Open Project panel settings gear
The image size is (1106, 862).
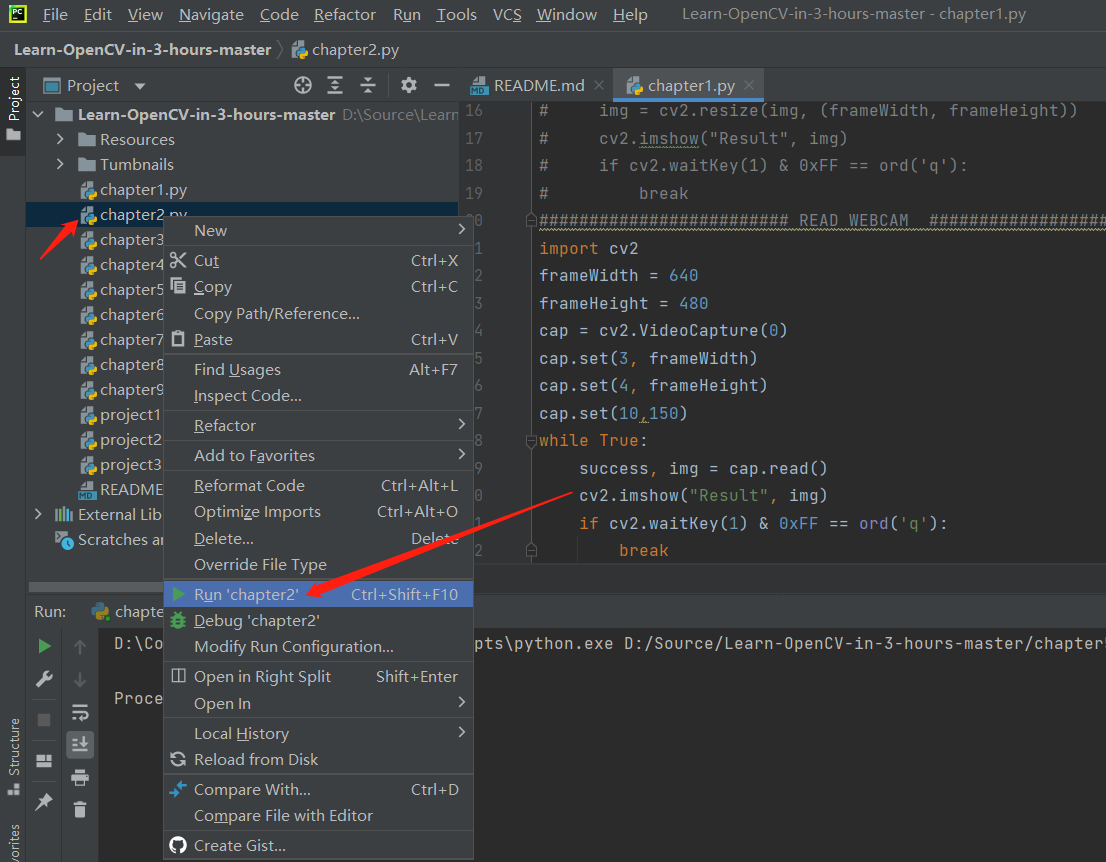coord(408,85)
